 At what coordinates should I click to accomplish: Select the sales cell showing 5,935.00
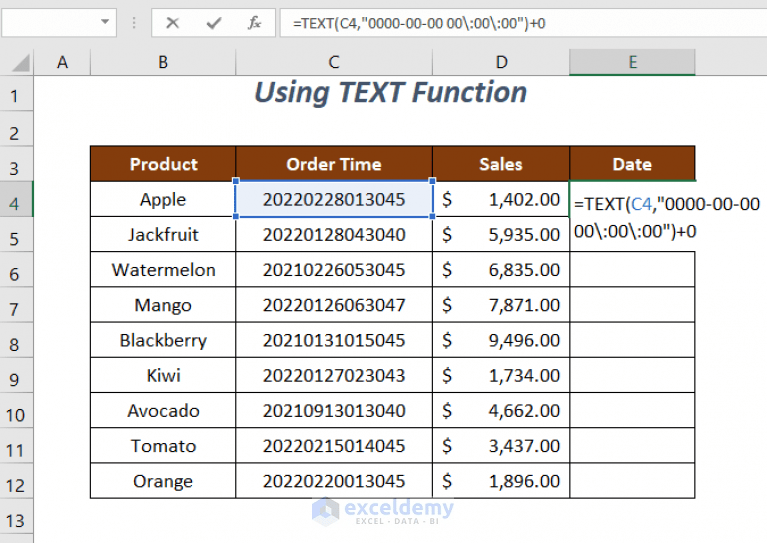pyautogui.click(x=501, y=234)
